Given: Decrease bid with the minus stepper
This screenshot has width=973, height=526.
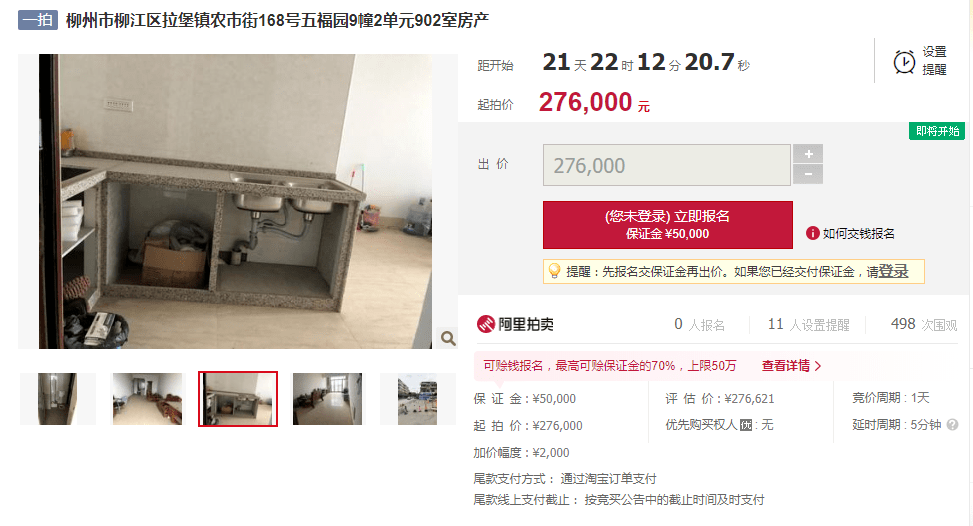Looking at the screenshot, I should coord(808,174).
